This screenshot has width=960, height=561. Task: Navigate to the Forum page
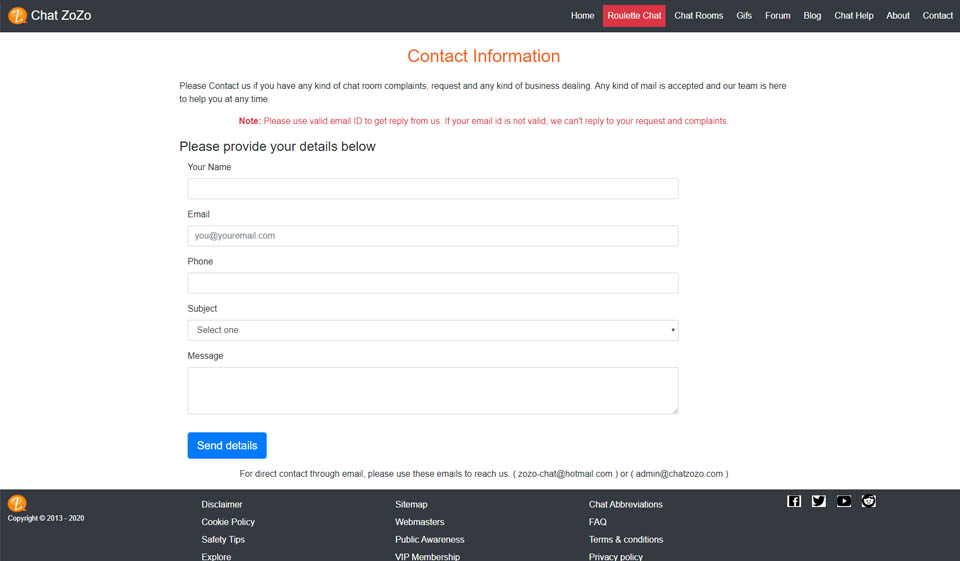coord(778,16)
